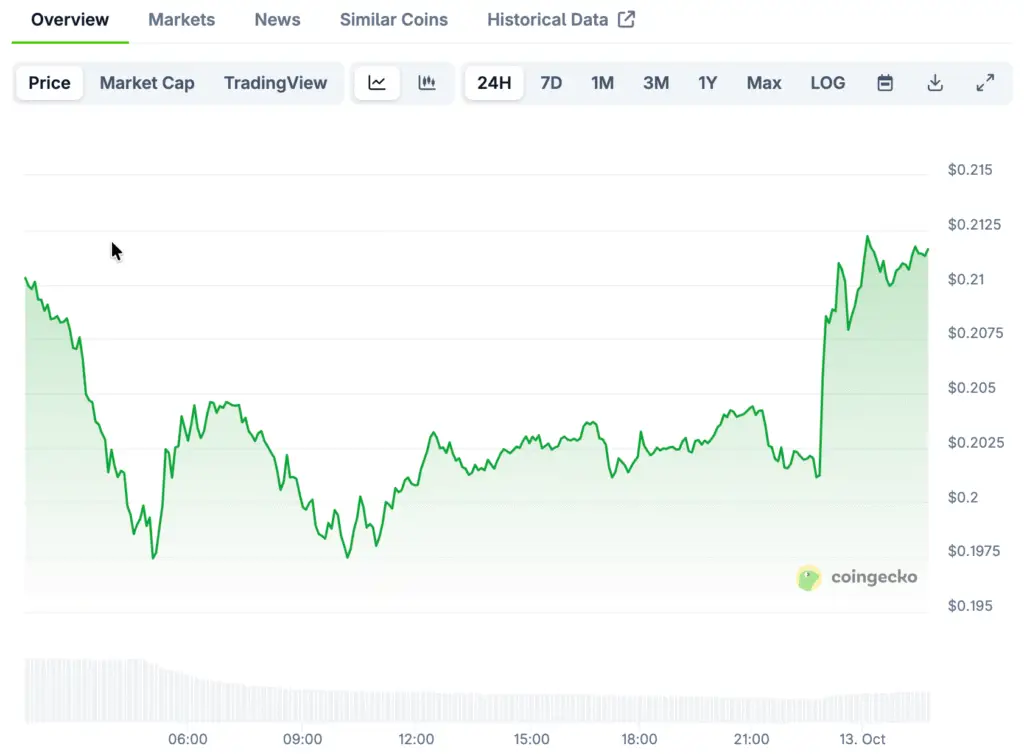Viewport: 1024px width, 754px height.
Task: Select the Overview tab
Action: point(70,19)
